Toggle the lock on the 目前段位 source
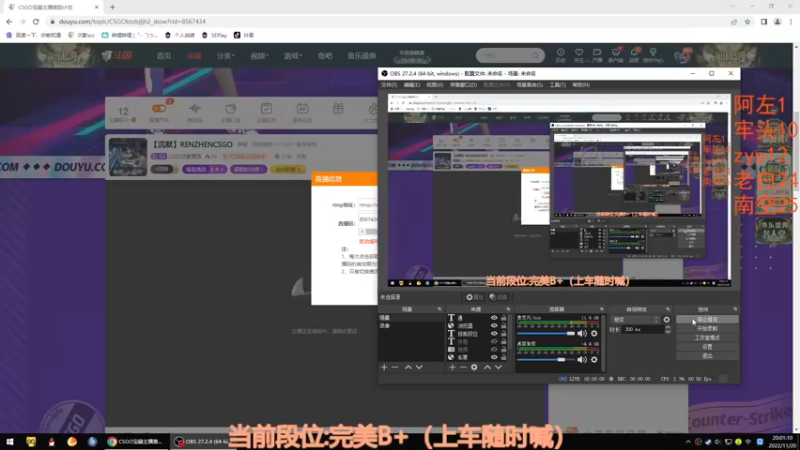Viewport: 800px width, 450px height. 504,334
